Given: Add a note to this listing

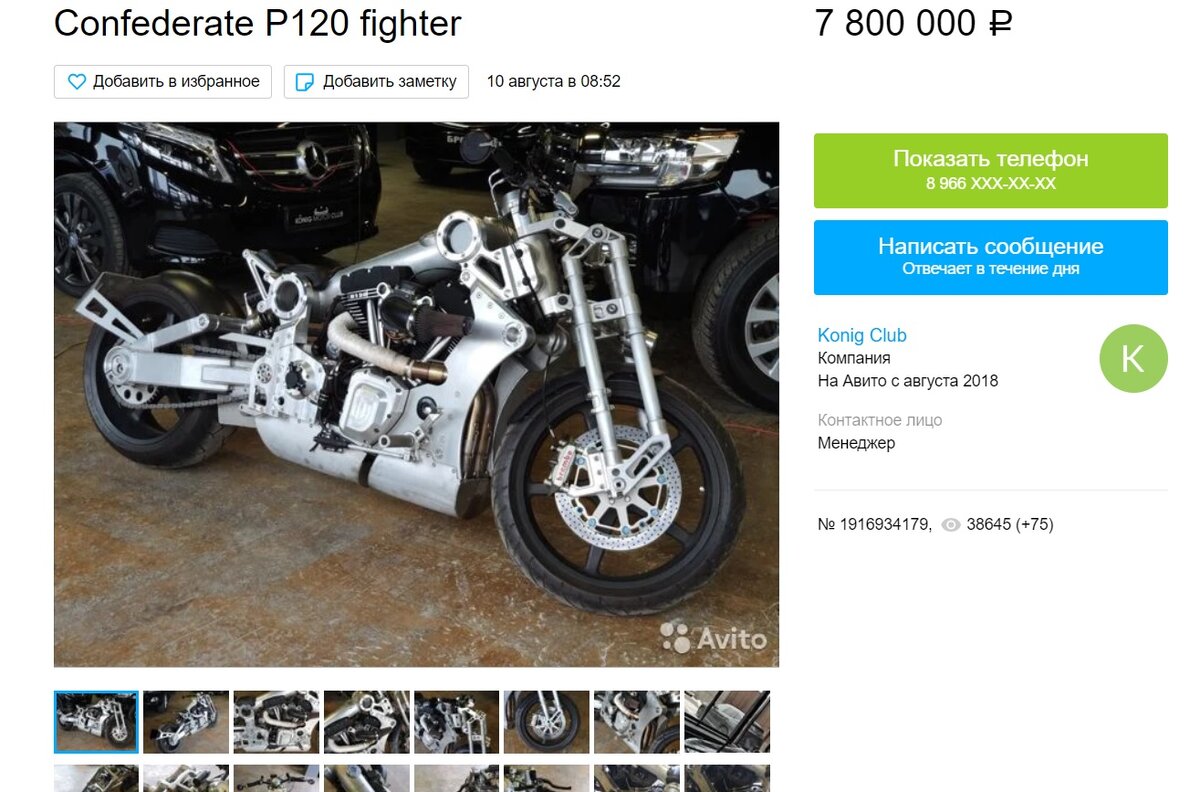Looking at the screenshot, I should [377, 82].
